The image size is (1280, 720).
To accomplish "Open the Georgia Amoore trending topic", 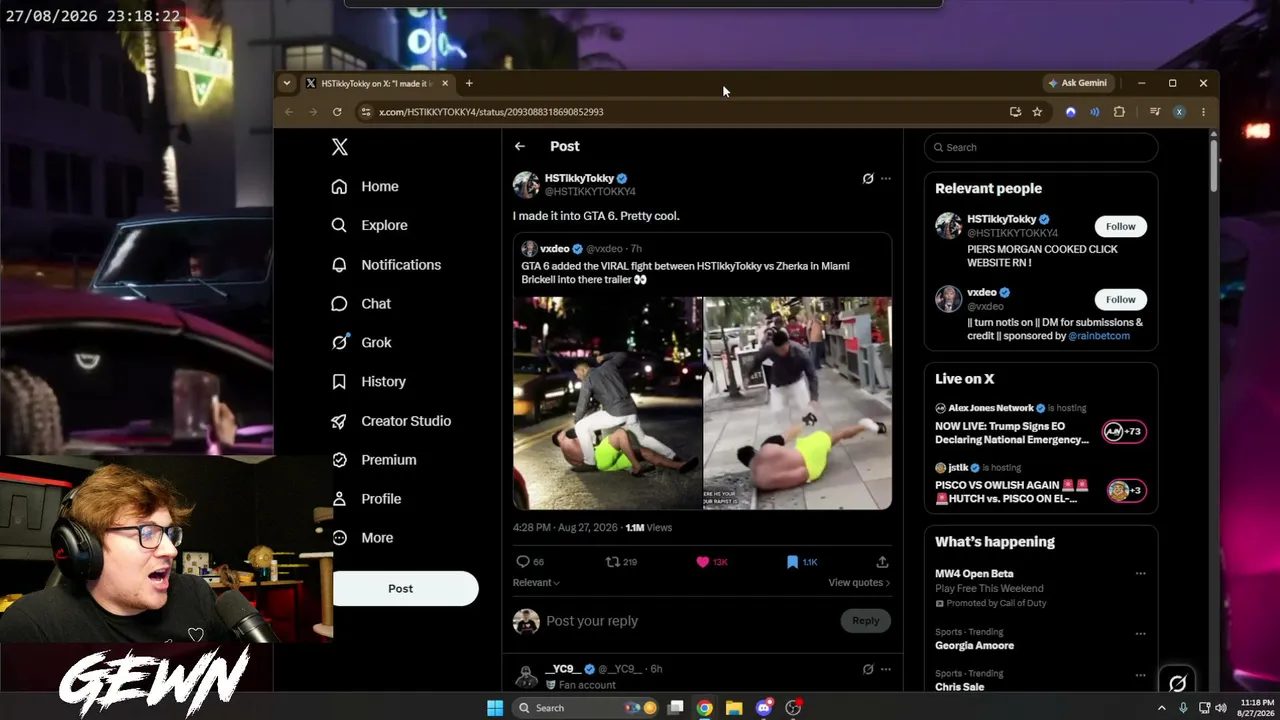I will (x=974, y=645).
